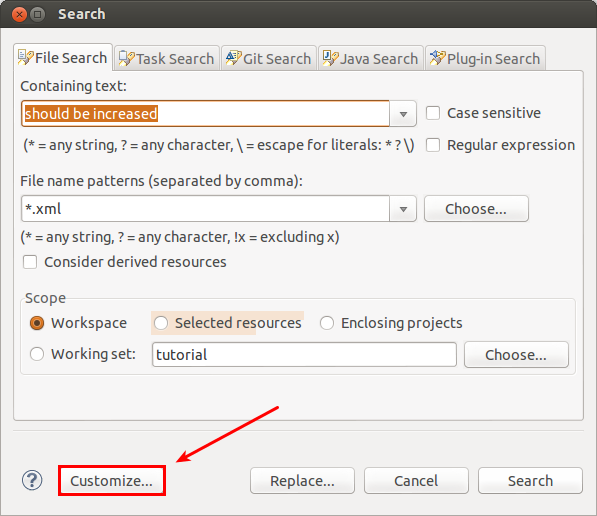Open the Customize dialog
This screenshot has width=597, height=516.
(112, 481)
